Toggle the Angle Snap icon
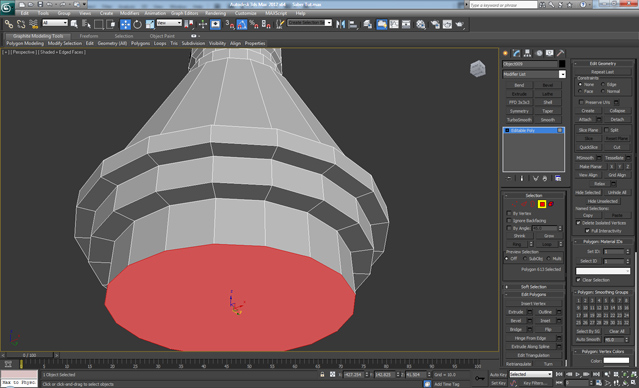This screenshot has width=639, height=388. [x=242, y=24]
